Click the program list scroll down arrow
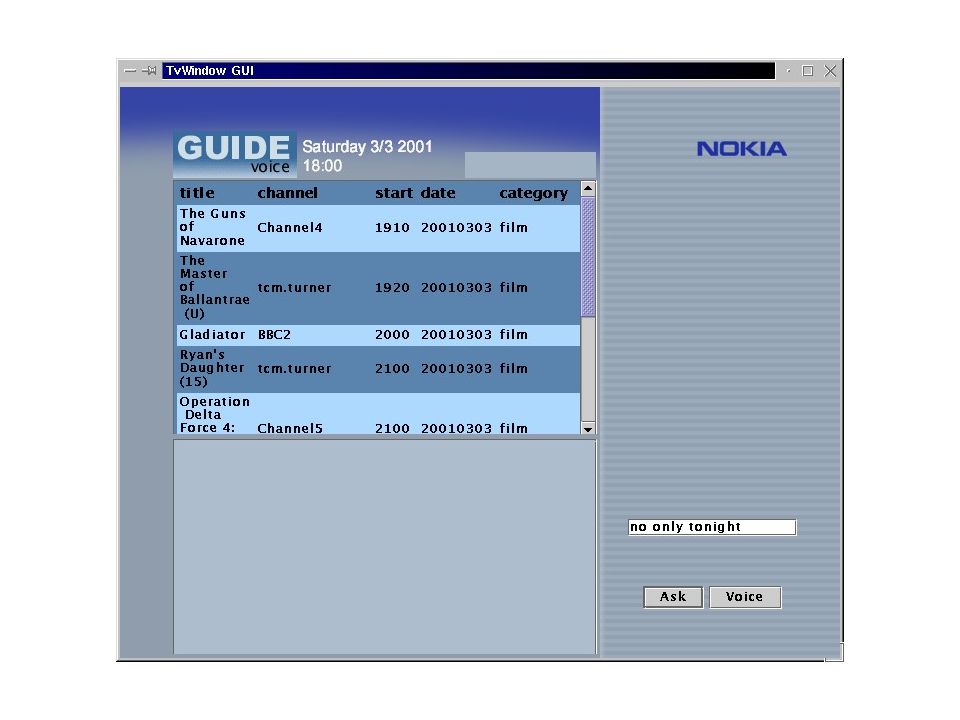This screenshot has width=960, height=720. tap(588, 429)
